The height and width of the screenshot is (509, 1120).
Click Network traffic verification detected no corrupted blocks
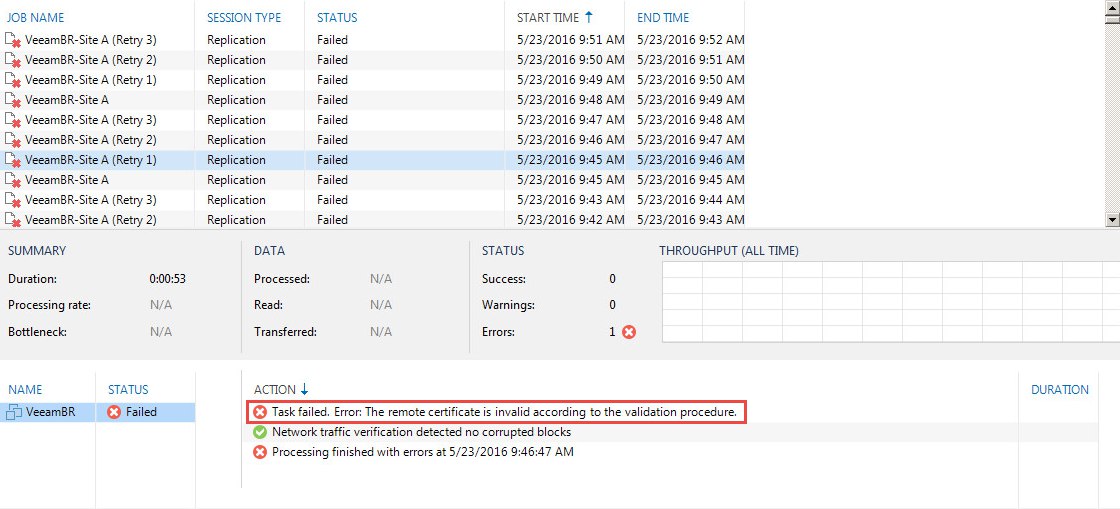click(421, 432)
